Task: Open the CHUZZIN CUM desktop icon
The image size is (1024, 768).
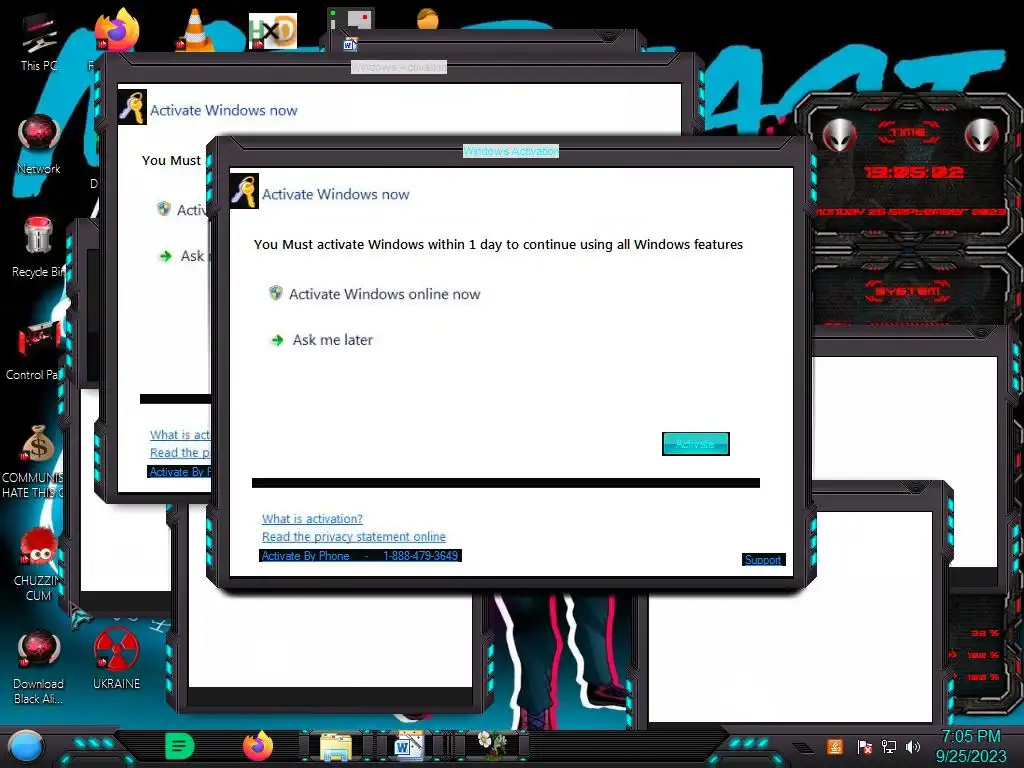Action: point(38,564)
